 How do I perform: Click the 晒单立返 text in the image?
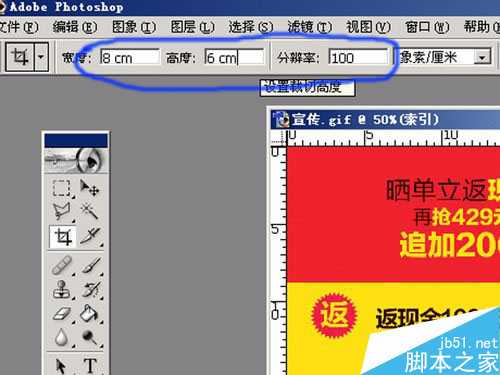pyautogui.click(x=437, y=191)
